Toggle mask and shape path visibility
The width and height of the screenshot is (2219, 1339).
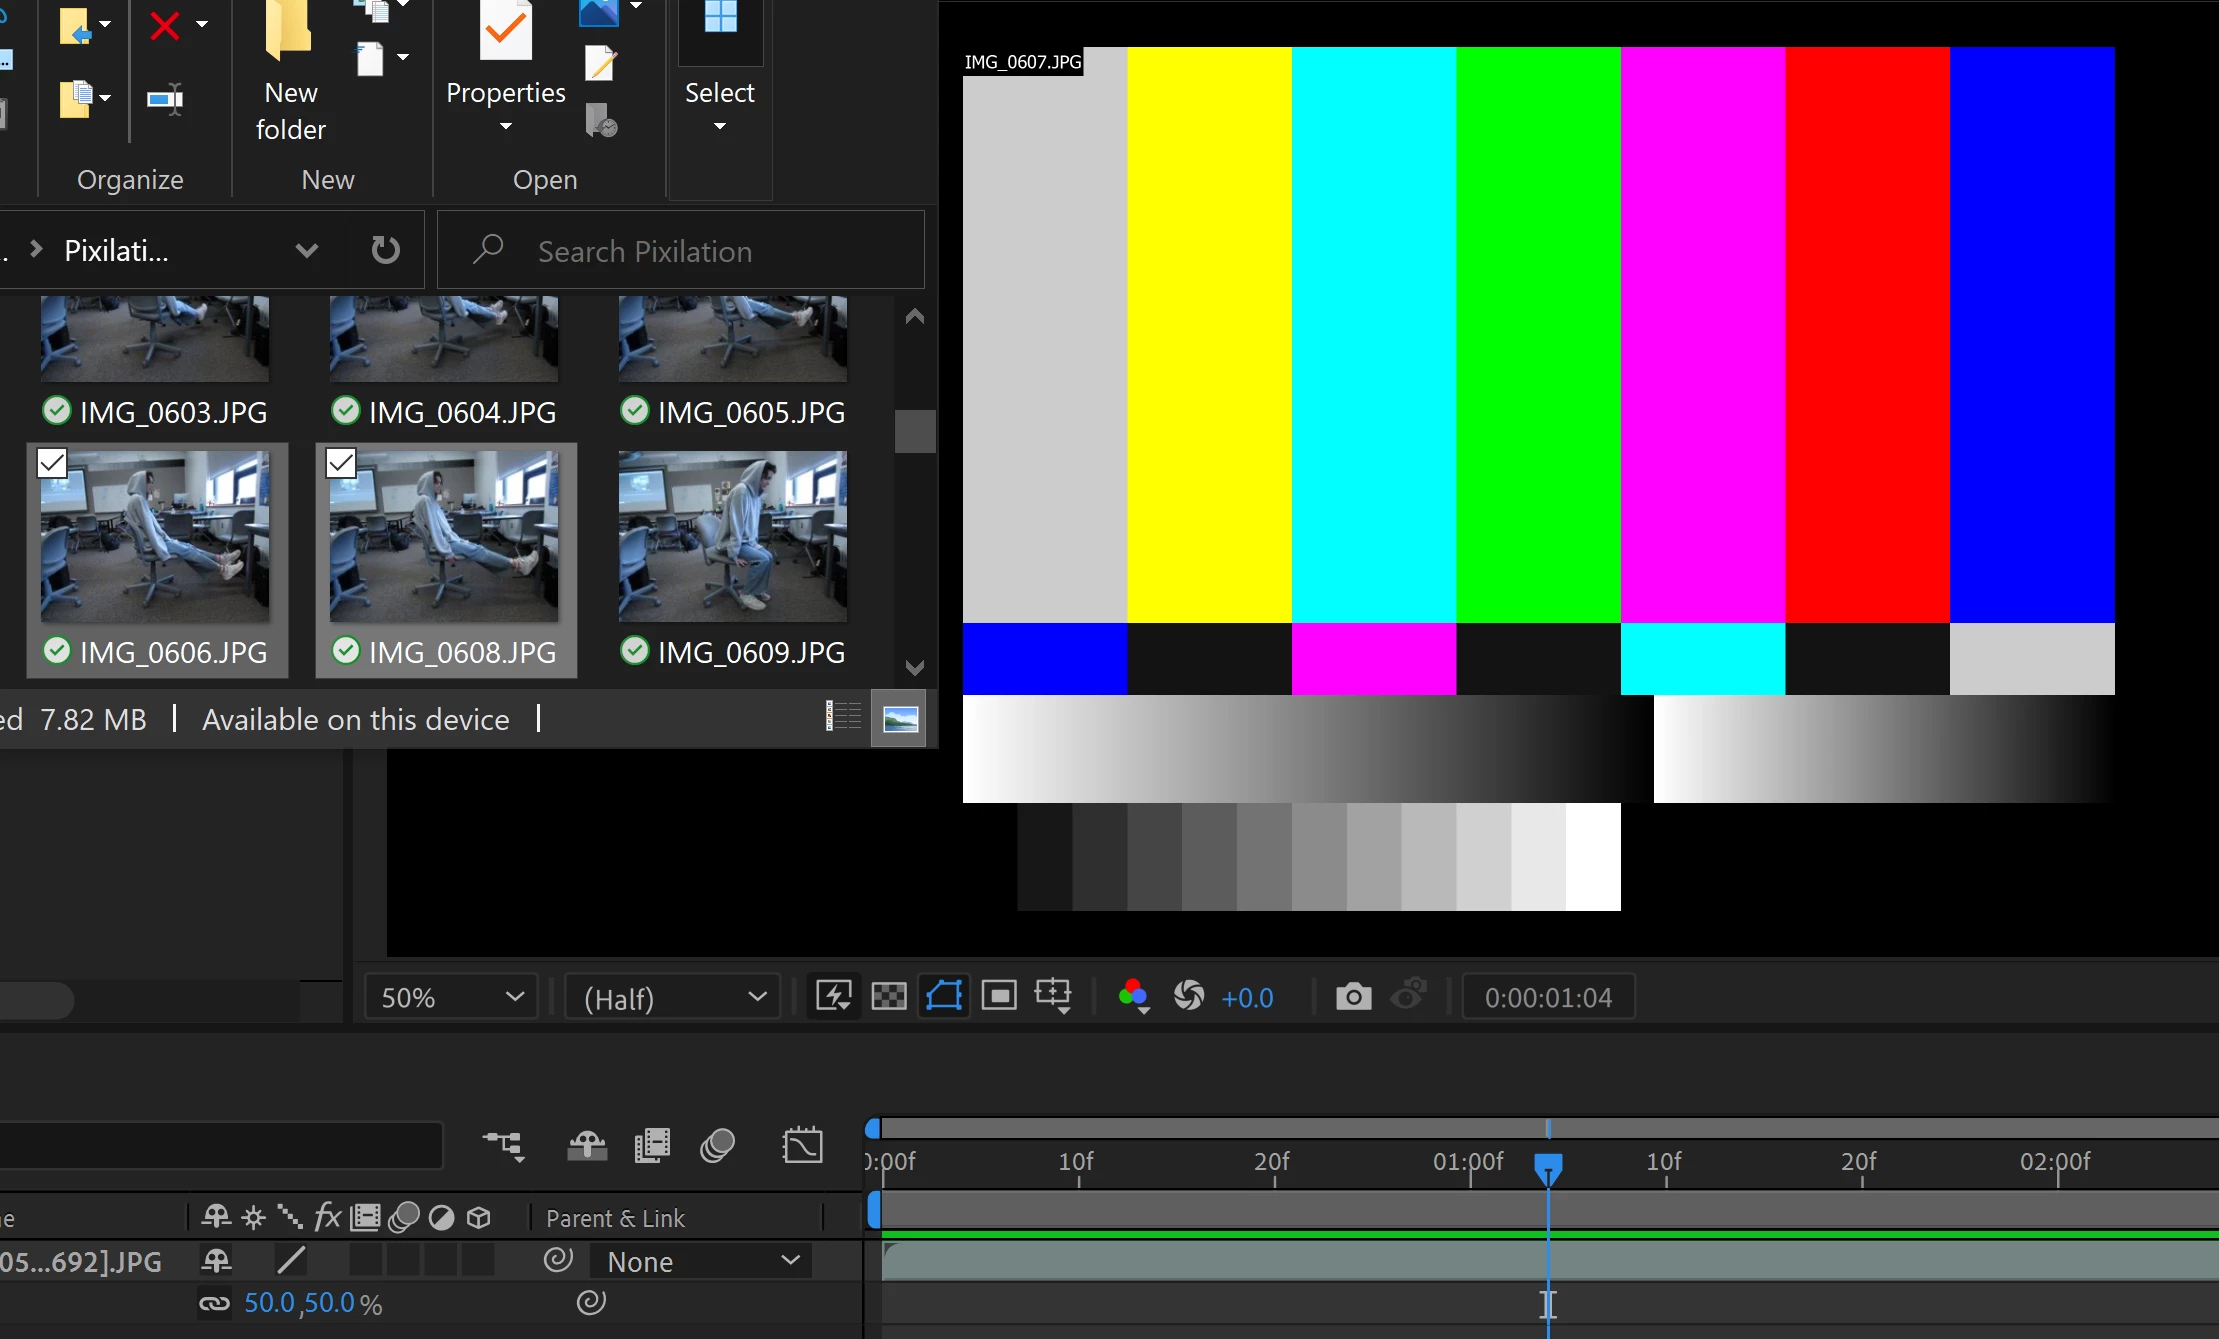click(x=944, y=997)
